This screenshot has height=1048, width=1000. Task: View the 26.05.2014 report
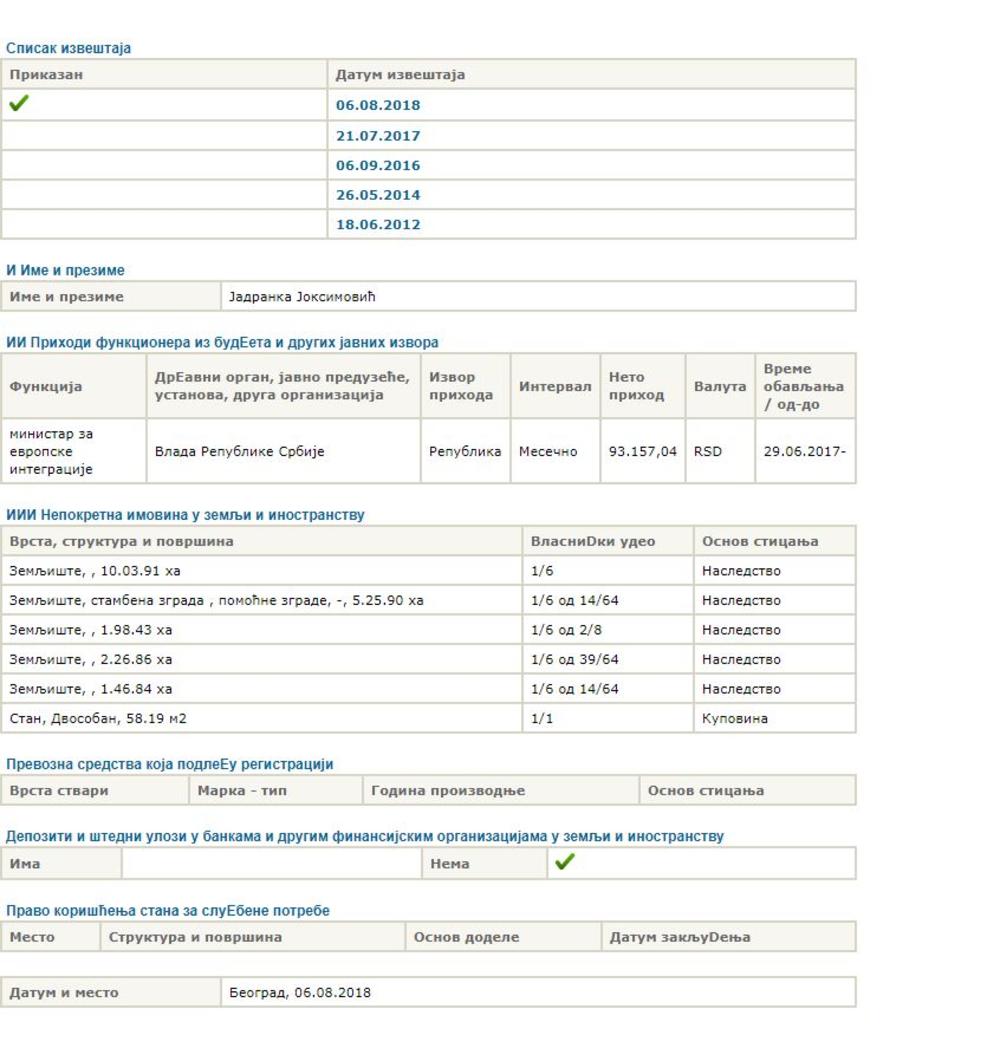[x=377, y=195]
